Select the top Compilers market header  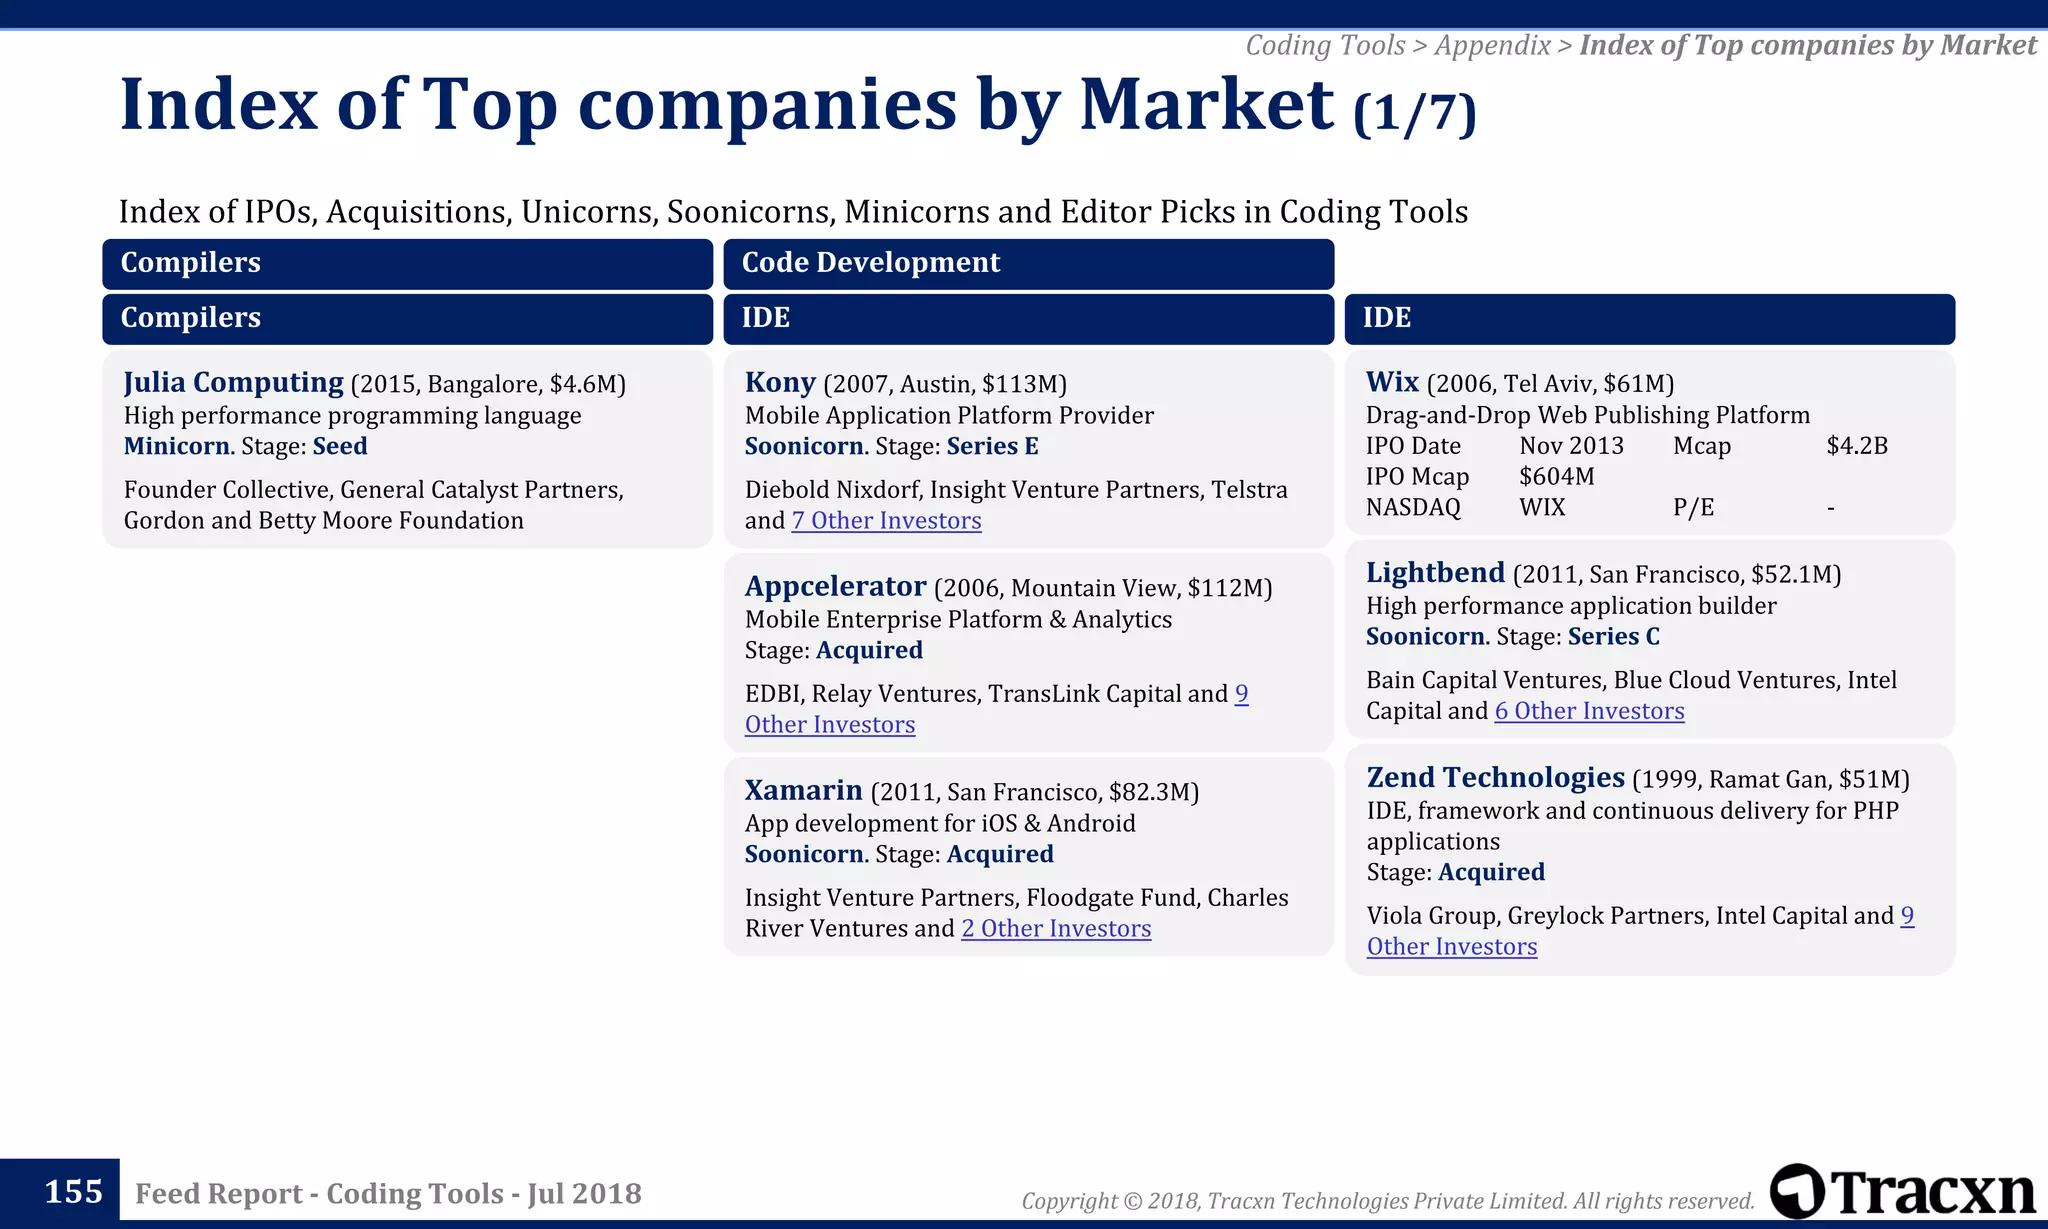[x=408, y=264]
